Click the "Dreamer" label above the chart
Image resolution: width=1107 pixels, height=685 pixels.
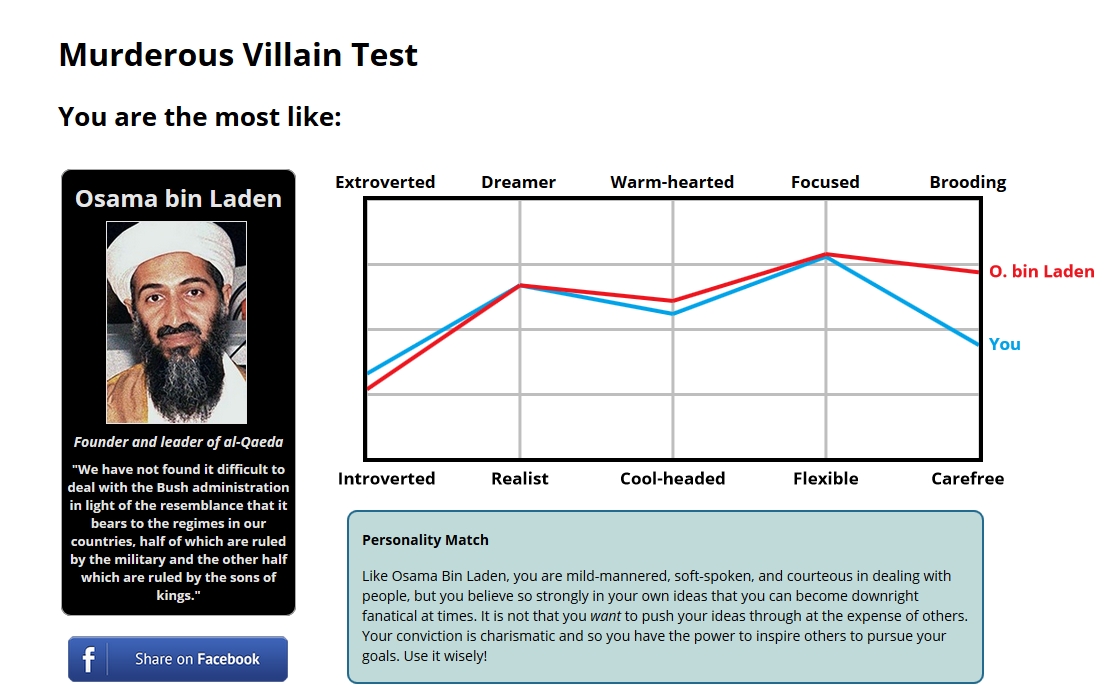tap(518, 182)
